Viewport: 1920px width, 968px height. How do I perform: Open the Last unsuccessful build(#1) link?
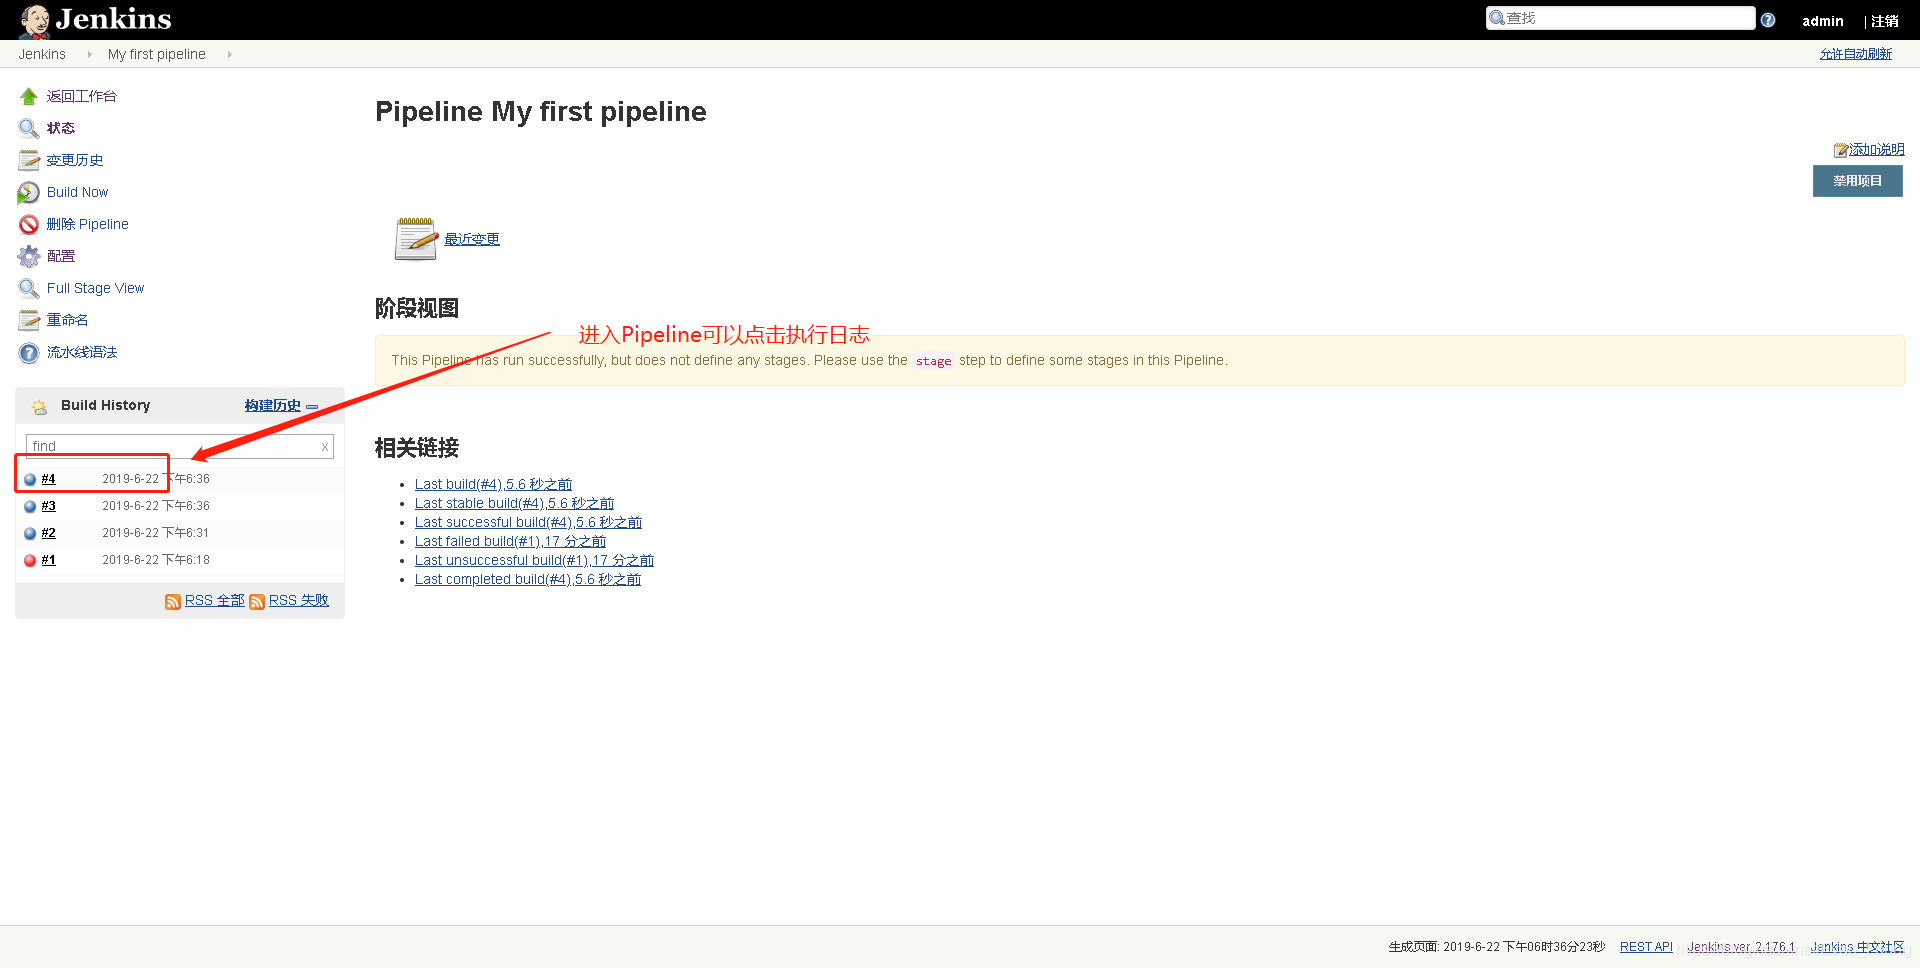click(534, 560)
